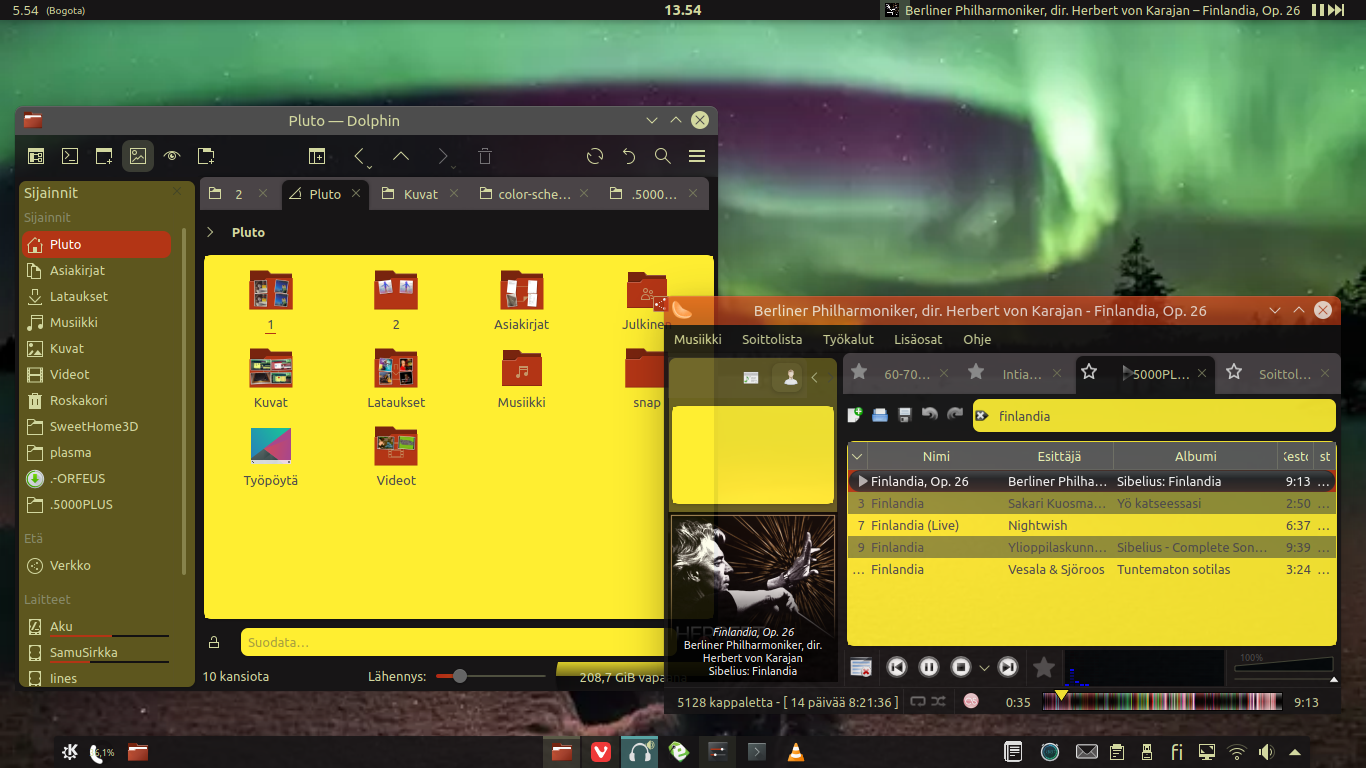Go to the previous track
Image resolution: width=1366 pixels, height=768 pixels.
click(897, 667)
